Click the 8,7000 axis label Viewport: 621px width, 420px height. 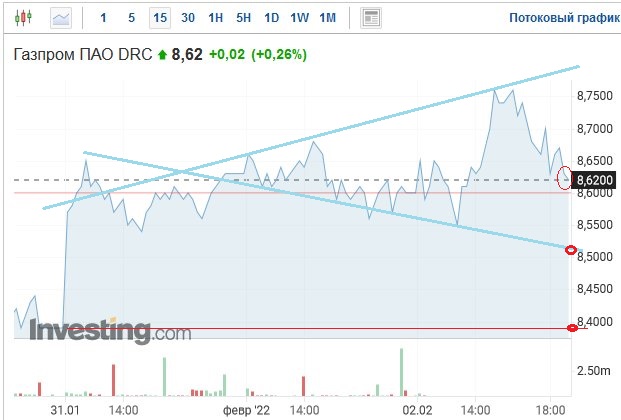coord(595,128)
